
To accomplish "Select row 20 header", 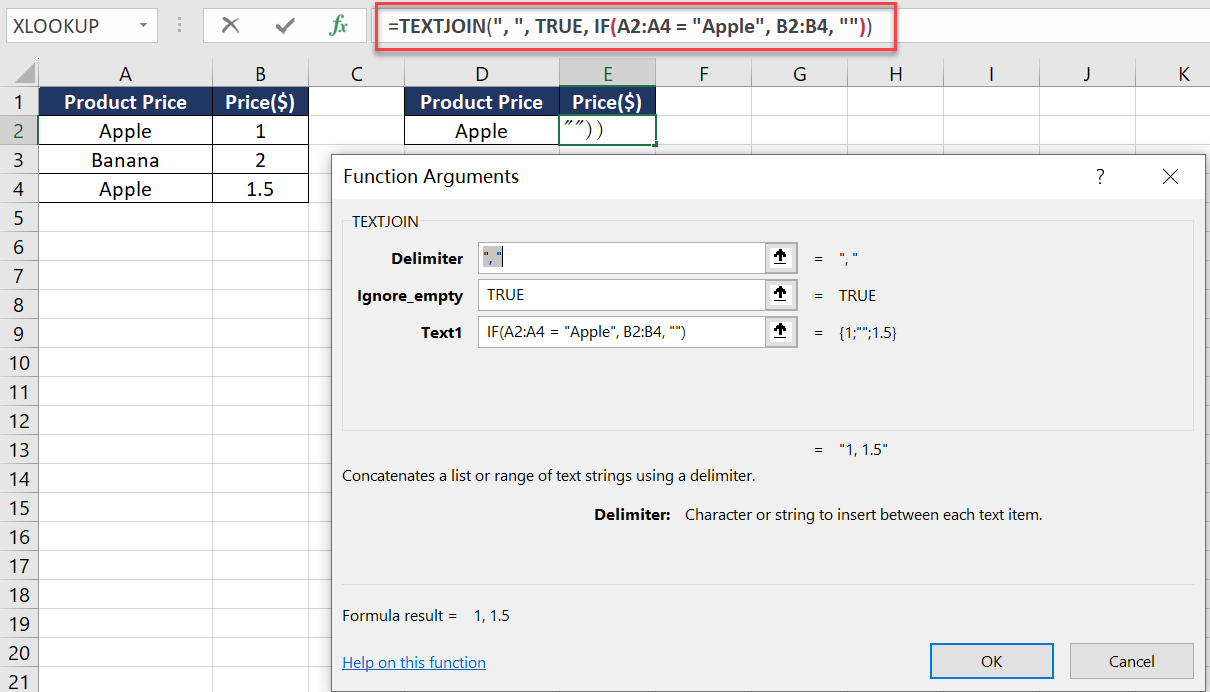I will 19,653.
